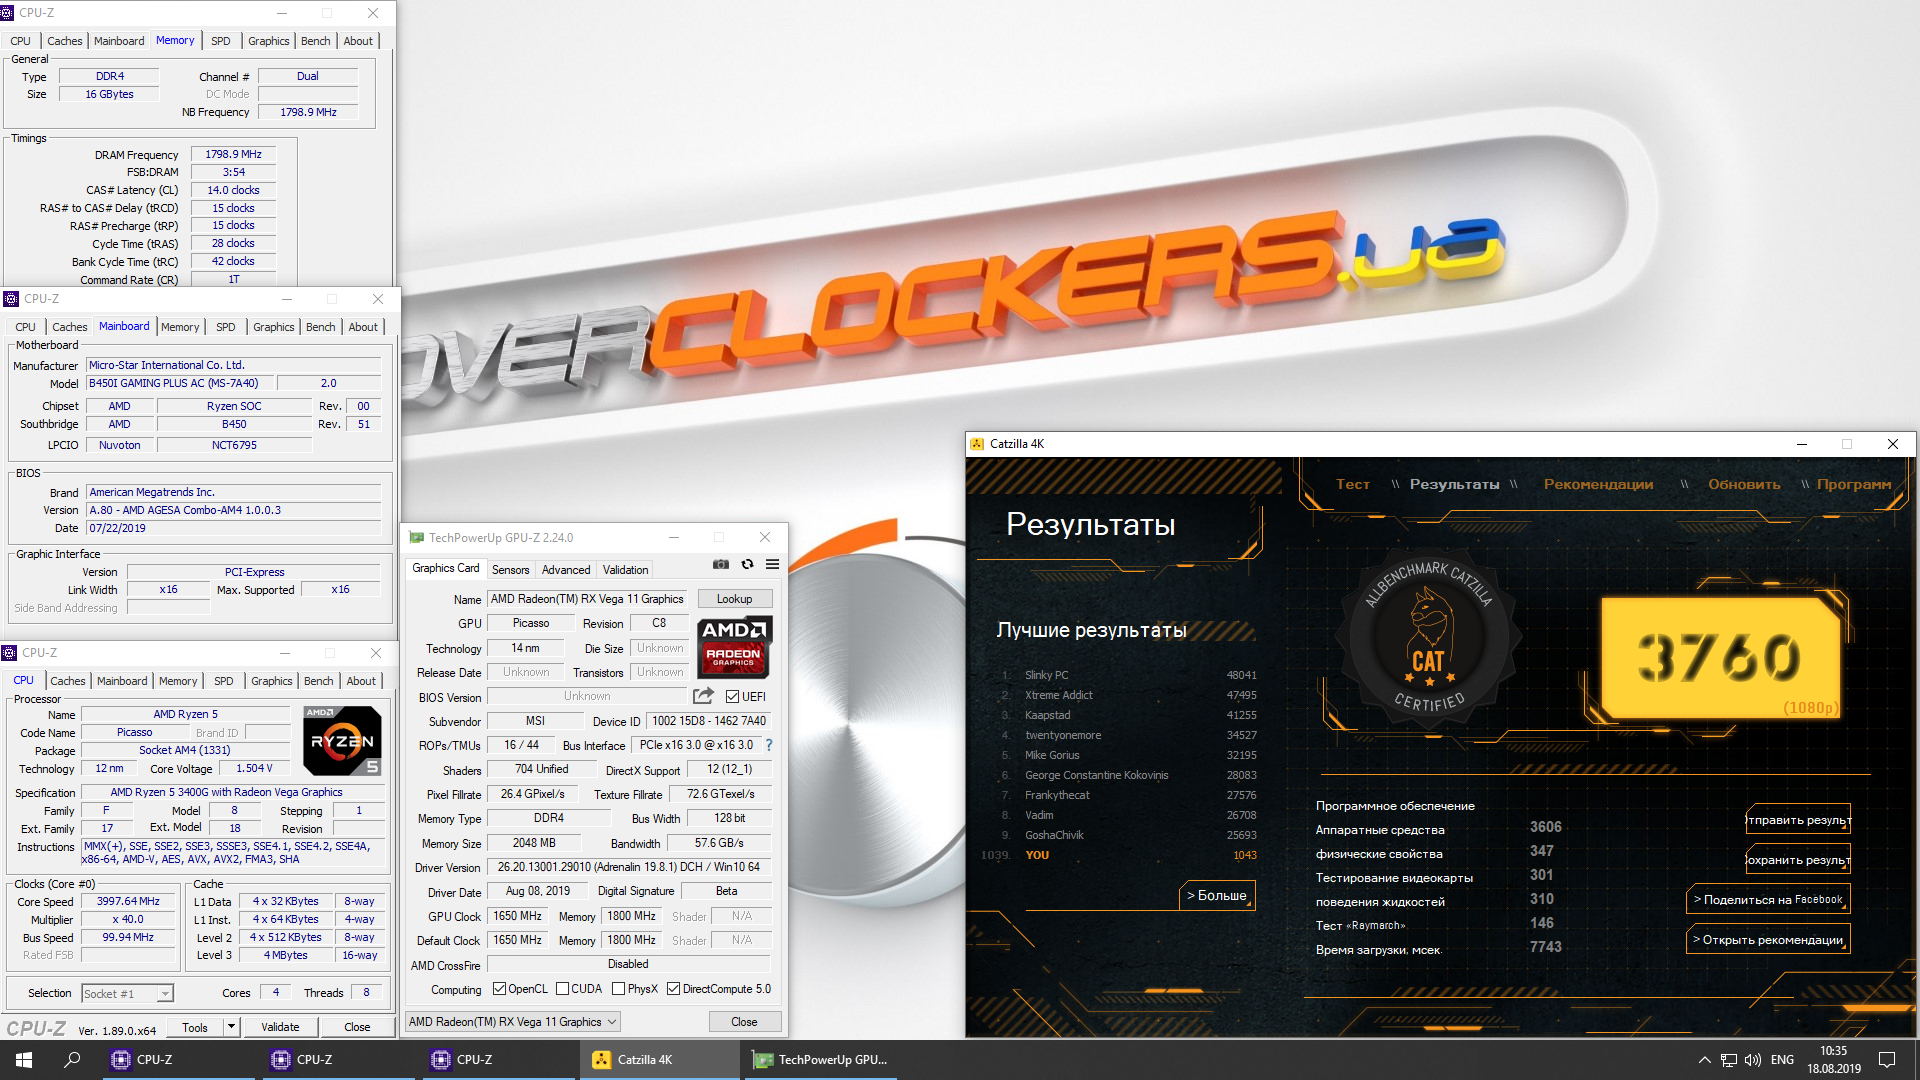The image size is (1920, 1080).
Task: Click the Ryzen 5 processor logo
Action: (x=342, y=741)
